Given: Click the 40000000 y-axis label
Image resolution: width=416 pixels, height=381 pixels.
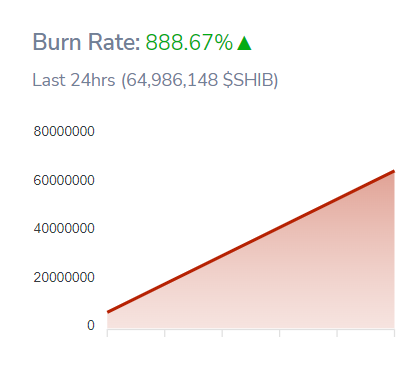Looking at the screenshot, I should point(64,229).
